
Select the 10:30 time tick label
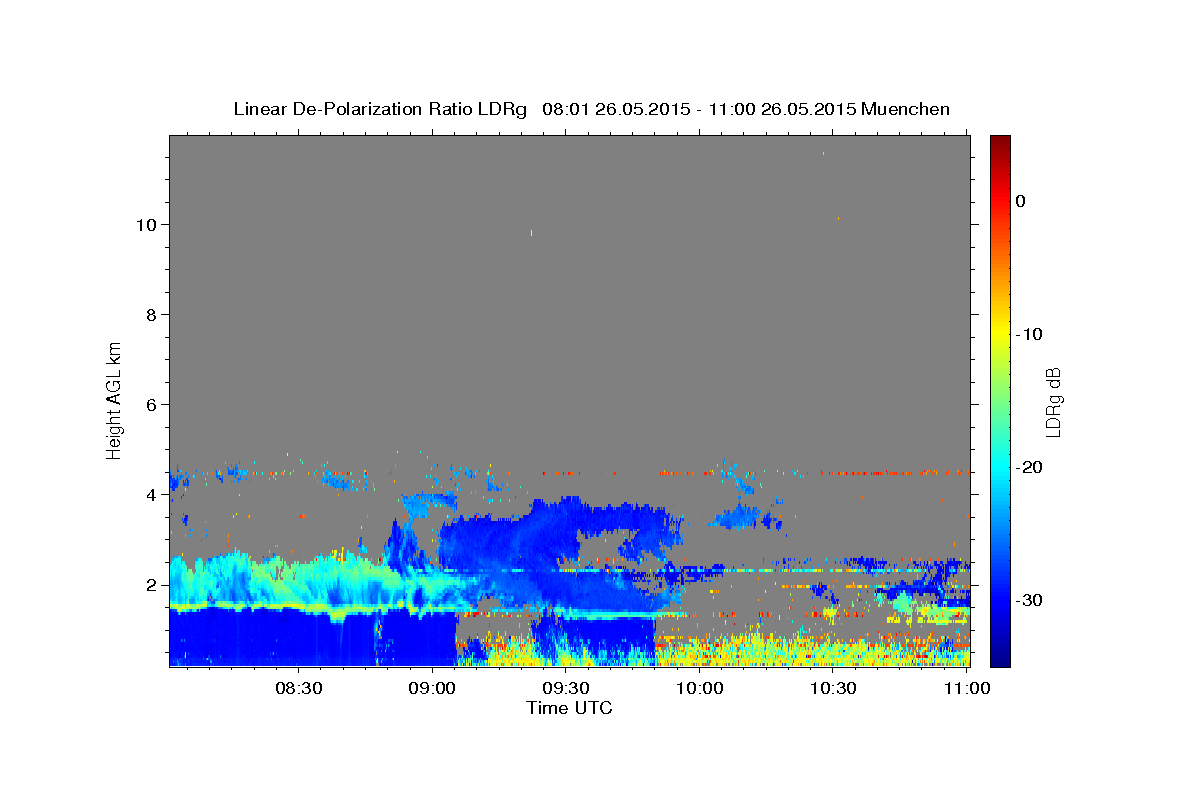tap(833, 688)
